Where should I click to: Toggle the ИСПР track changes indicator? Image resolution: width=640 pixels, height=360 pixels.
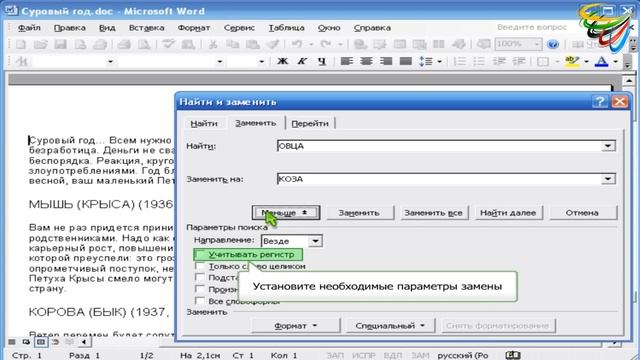[x=363, y=356]
